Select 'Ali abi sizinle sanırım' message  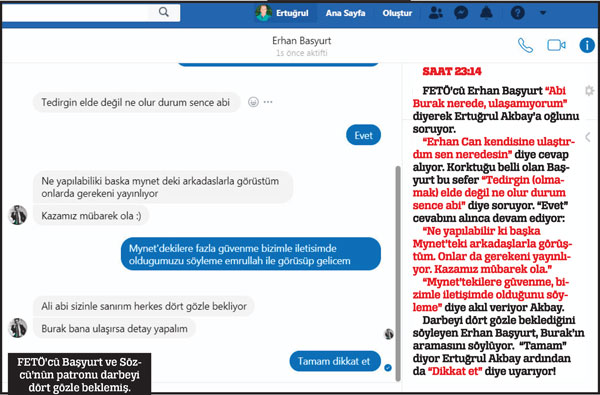(x=143, y=306)
